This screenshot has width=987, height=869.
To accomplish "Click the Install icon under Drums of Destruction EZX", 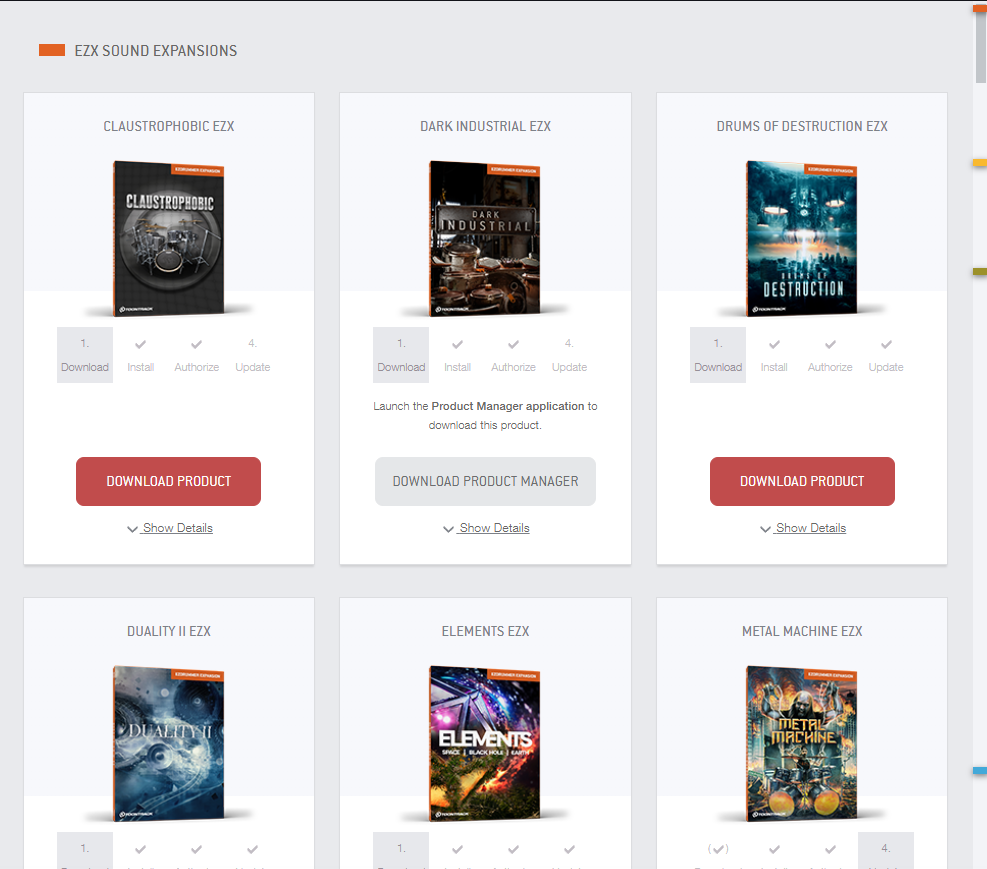I will (773, 345).
